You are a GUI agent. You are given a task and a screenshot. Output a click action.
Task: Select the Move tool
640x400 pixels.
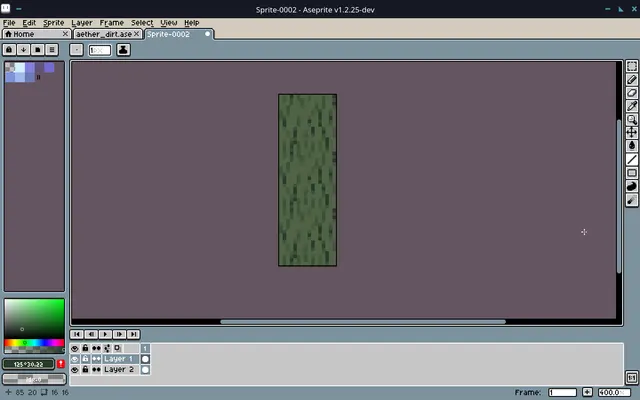(x=632, y=133)
